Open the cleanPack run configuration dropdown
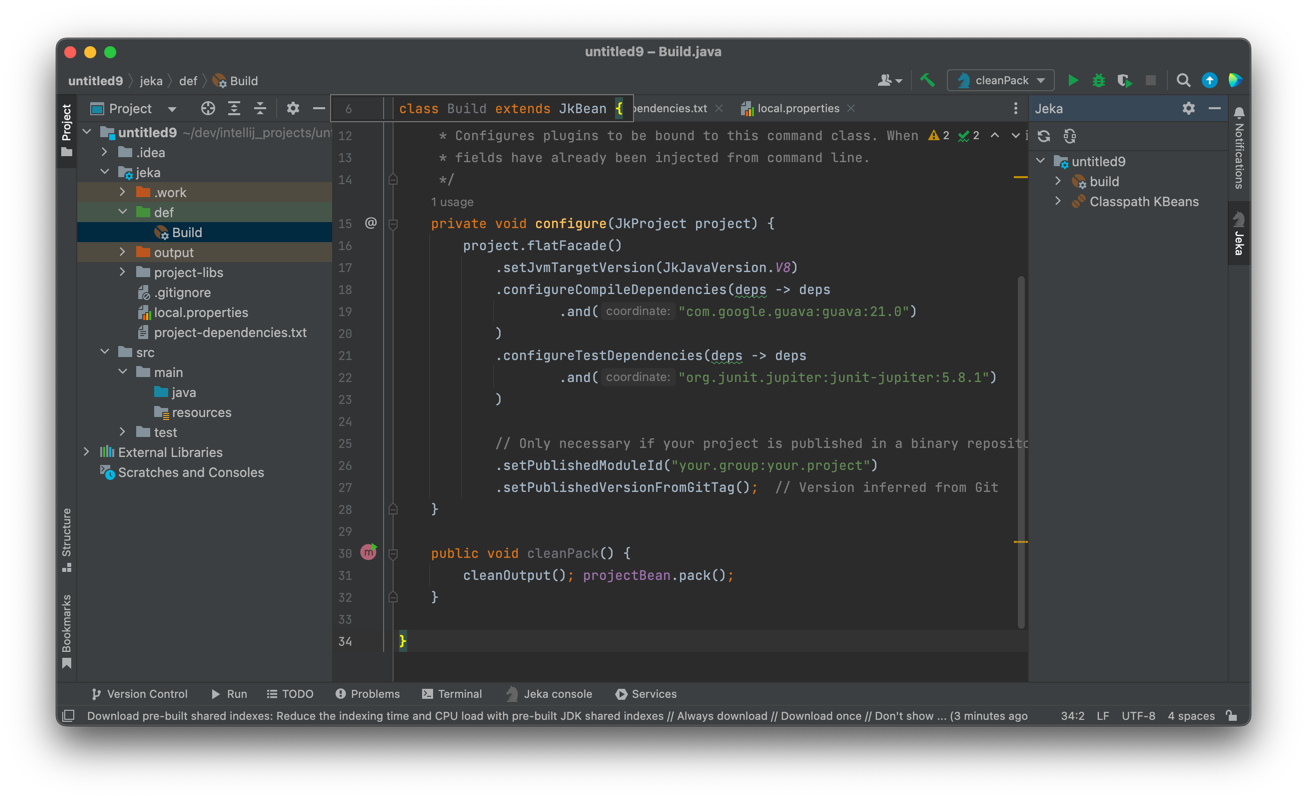Viewport: 1307px width, 800px height. pos(1001,80)
